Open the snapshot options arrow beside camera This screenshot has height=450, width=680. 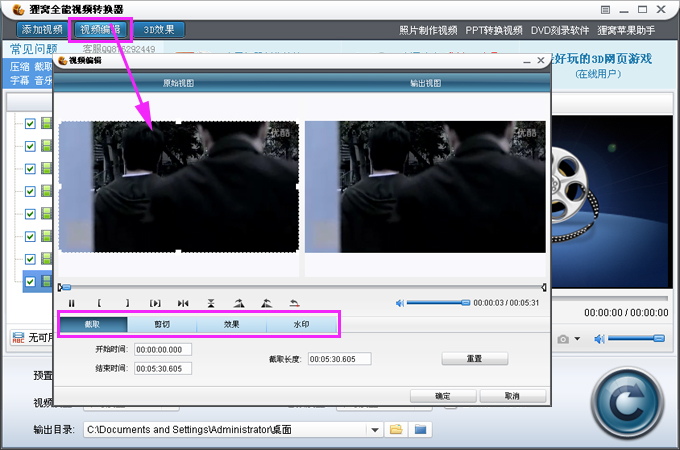pos(577,339)
